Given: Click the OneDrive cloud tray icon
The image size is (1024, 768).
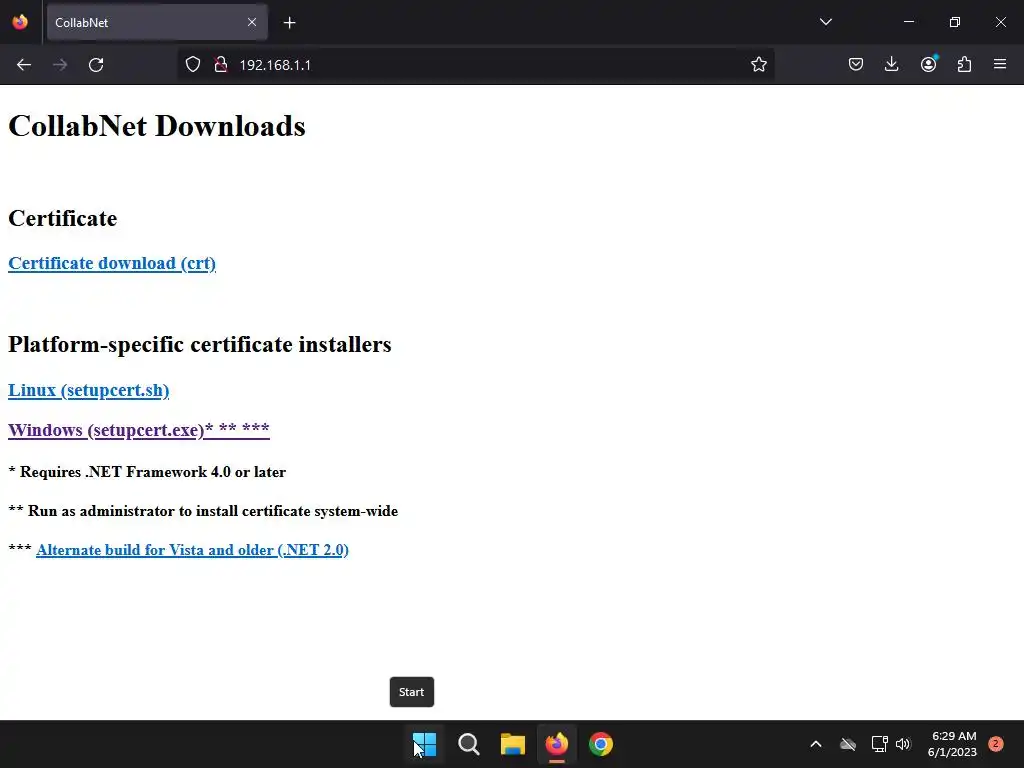Looking at the screenshot, I should (848, 744).
